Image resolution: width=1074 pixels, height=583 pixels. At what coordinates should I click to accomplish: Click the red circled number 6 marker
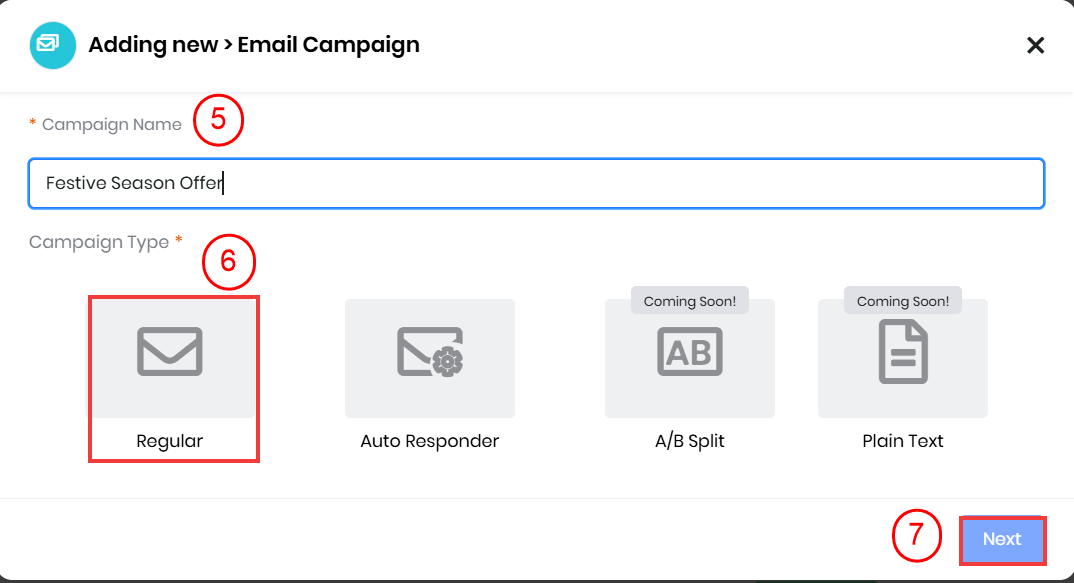click(x=229, y=260)
